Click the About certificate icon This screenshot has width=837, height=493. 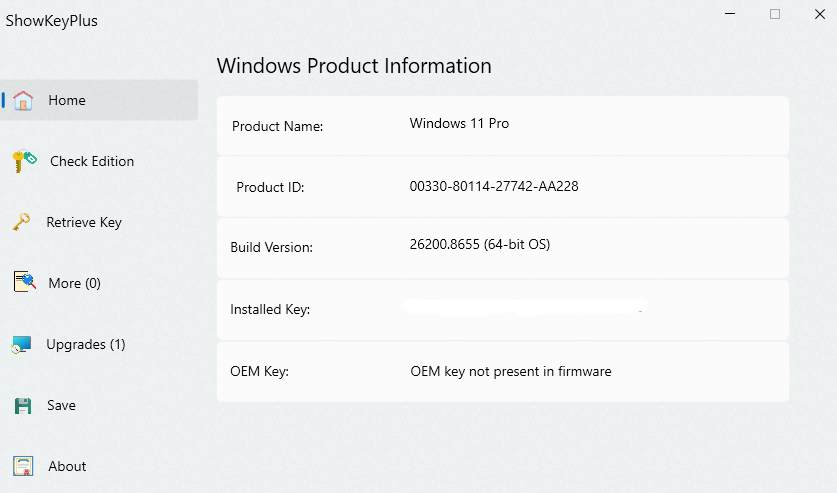[x=23, y=466]
